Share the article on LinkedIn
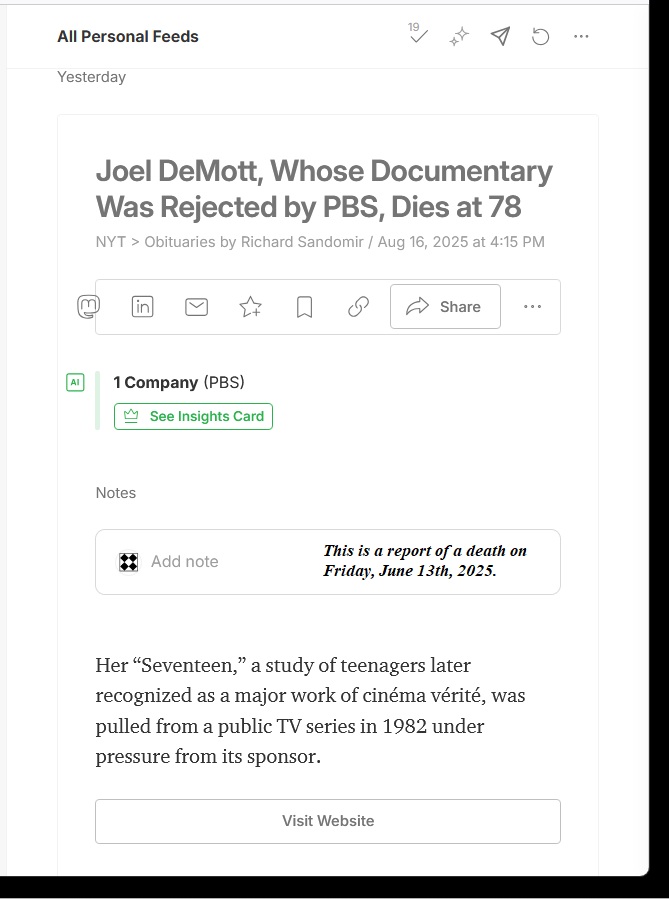 [143, 307]
